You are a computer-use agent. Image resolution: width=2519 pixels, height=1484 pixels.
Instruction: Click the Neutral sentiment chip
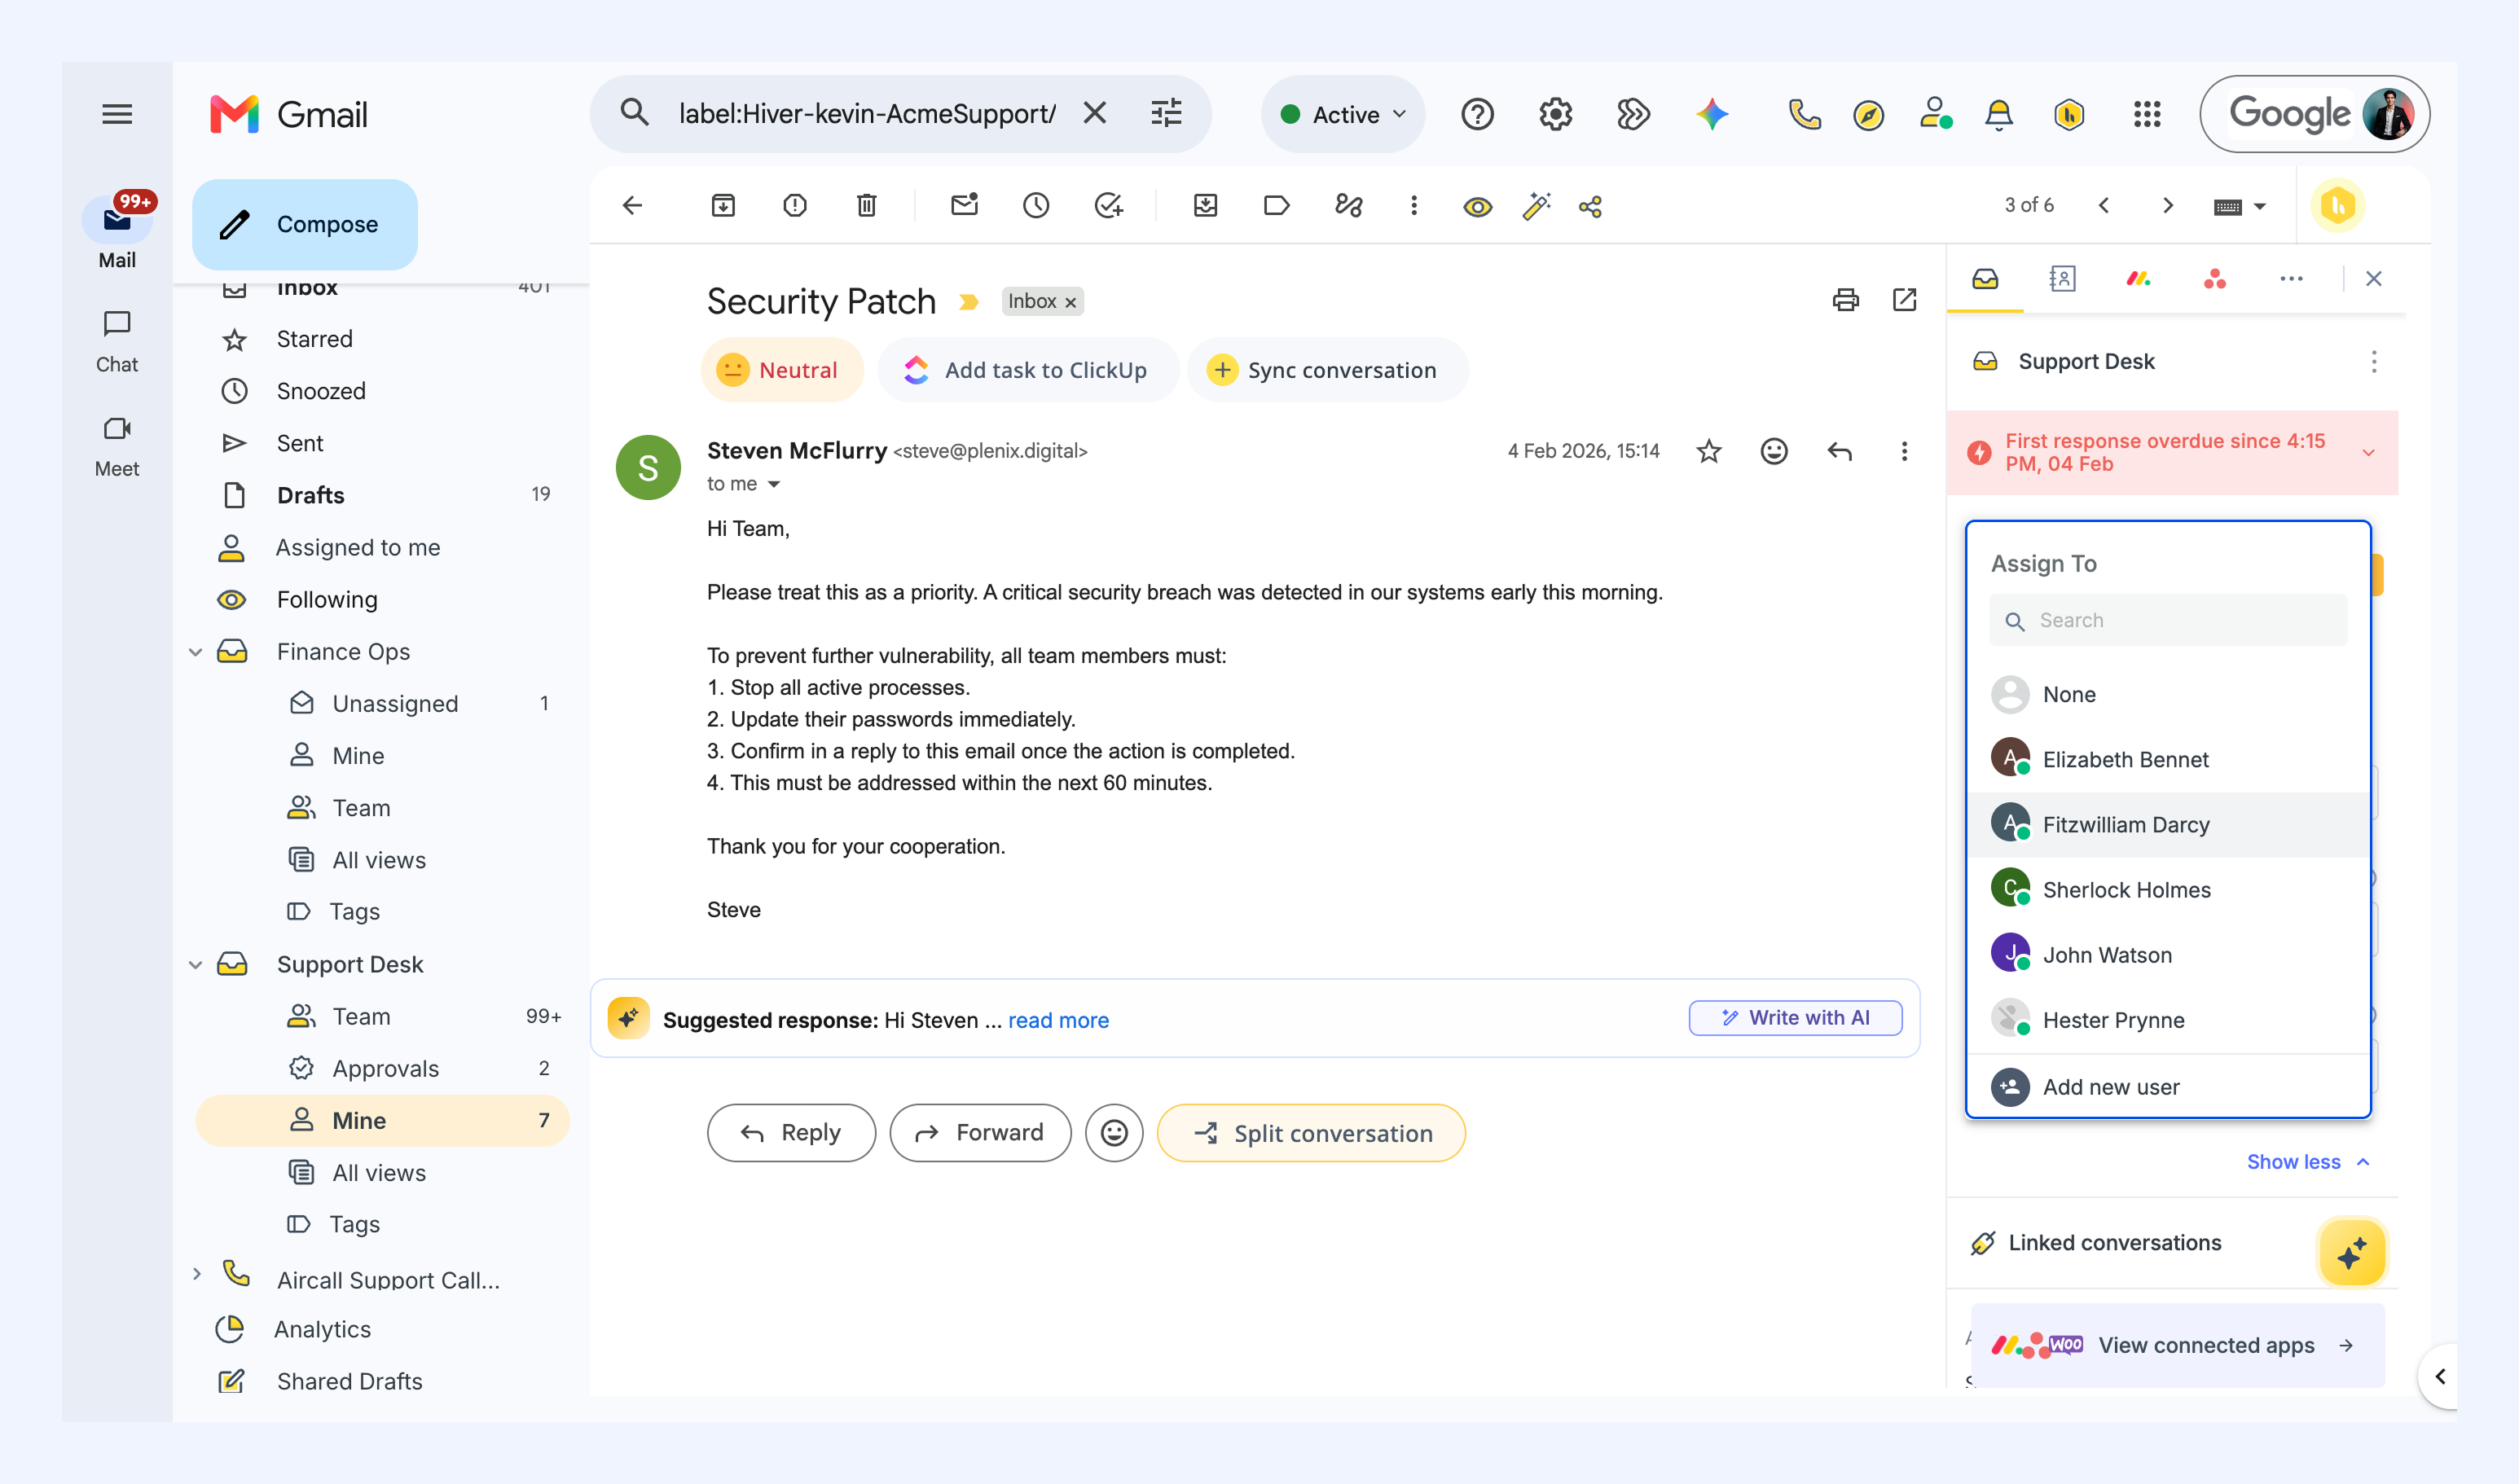781,370
